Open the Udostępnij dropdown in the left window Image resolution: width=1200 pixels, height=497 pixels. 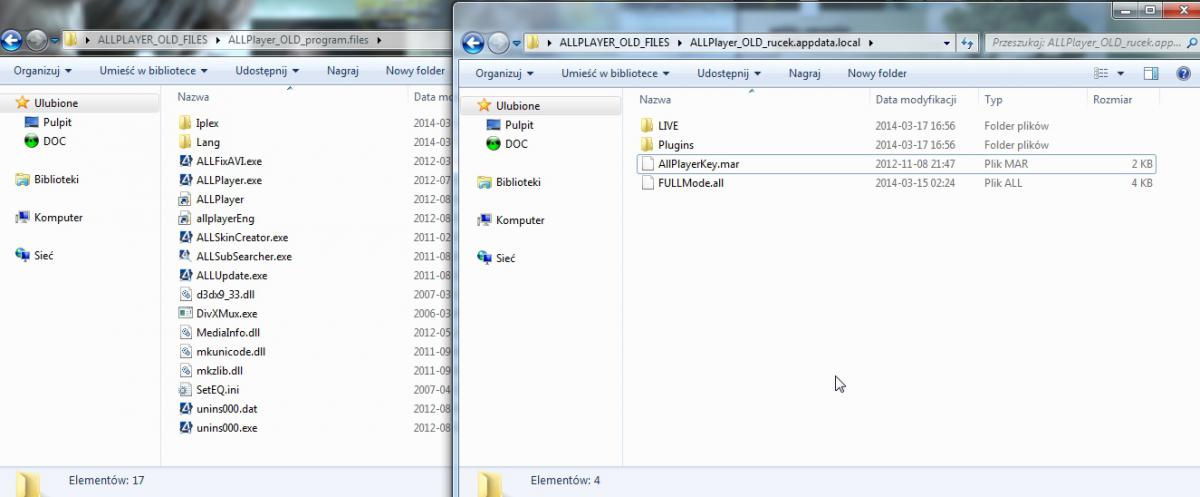coord(268,71)
